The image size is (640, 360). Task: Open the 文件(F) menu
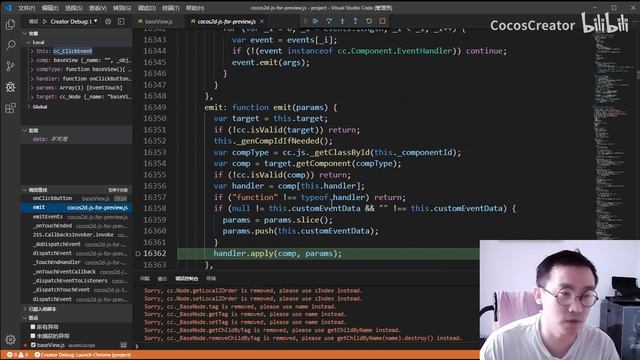[x=27, y=8]
